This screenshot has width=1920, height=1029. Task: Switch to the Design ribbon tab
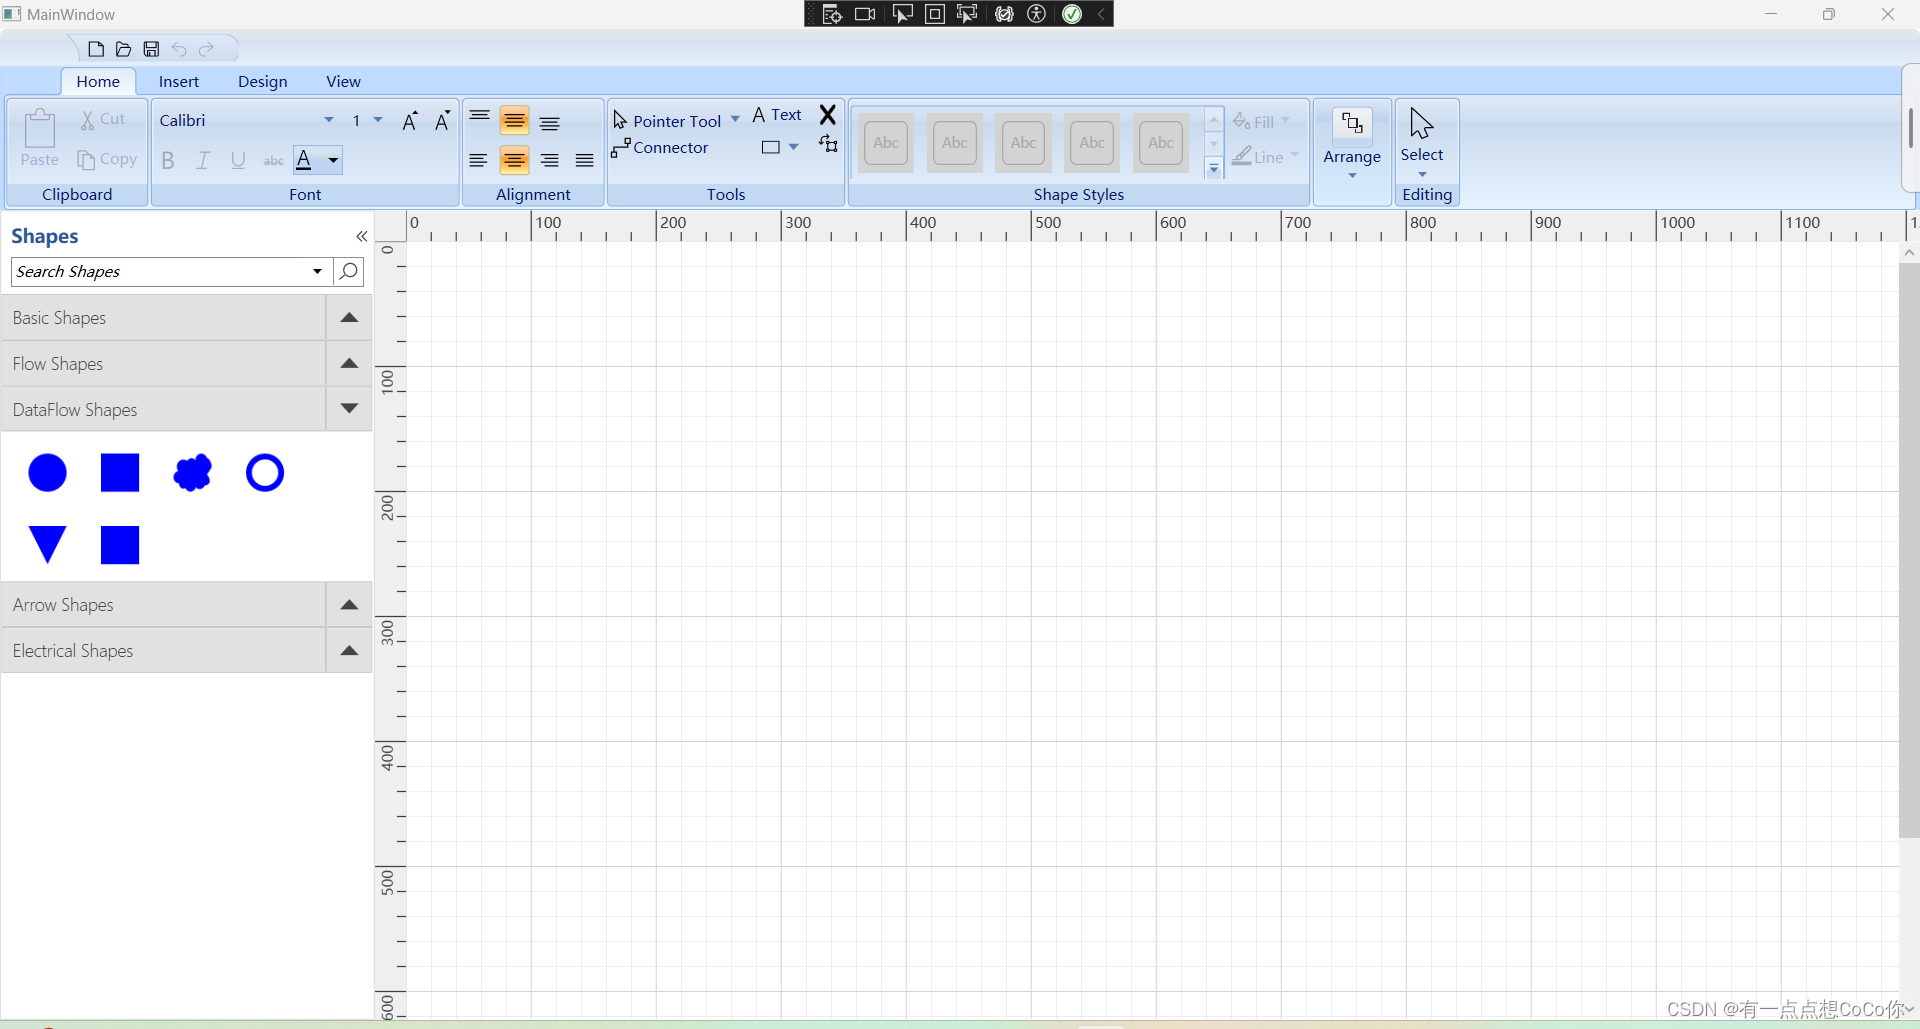pyautogui.click(x=262, y=81)
